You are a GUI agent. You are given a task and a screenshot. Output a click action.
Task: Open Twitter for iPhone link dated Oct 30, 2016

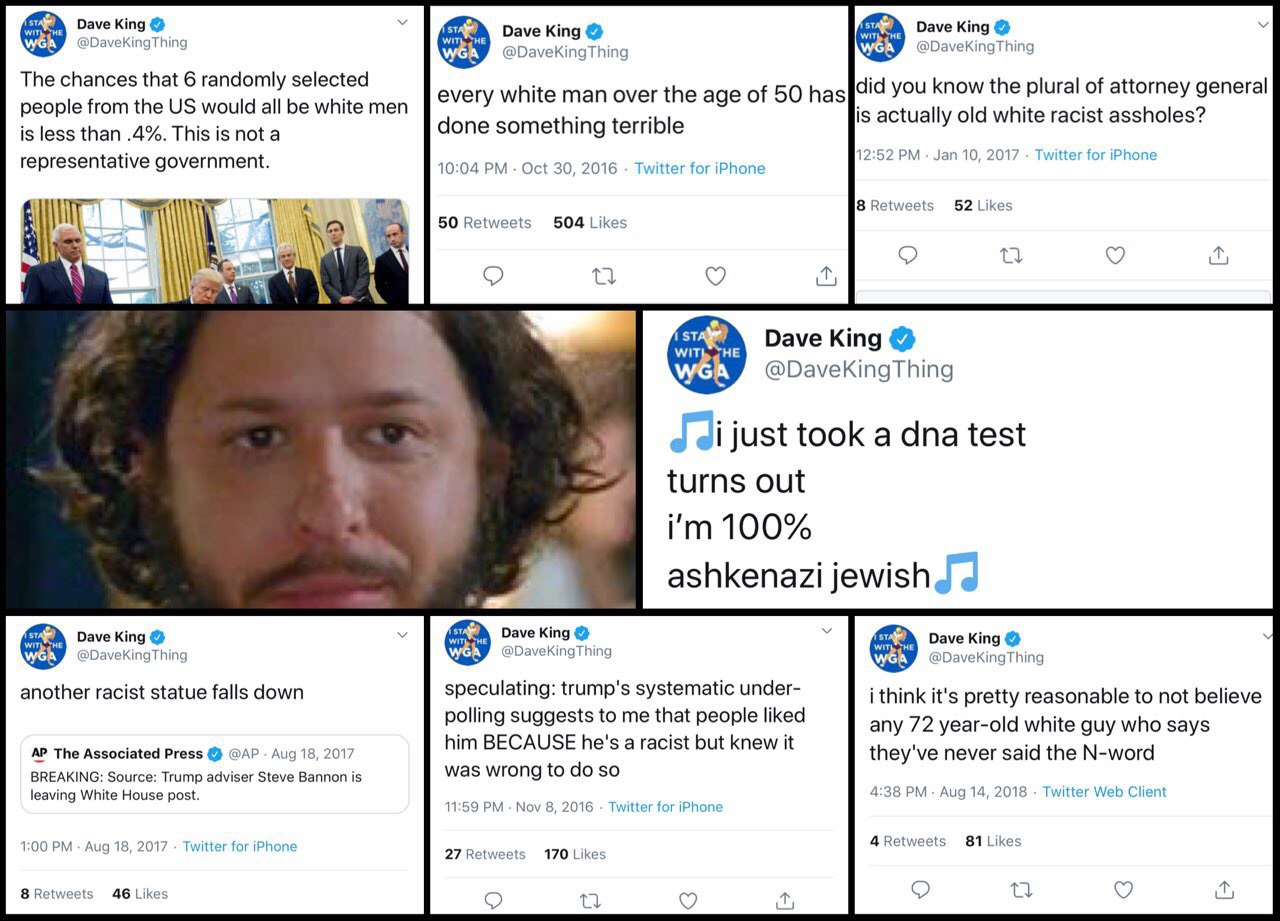tap(700, 168)
